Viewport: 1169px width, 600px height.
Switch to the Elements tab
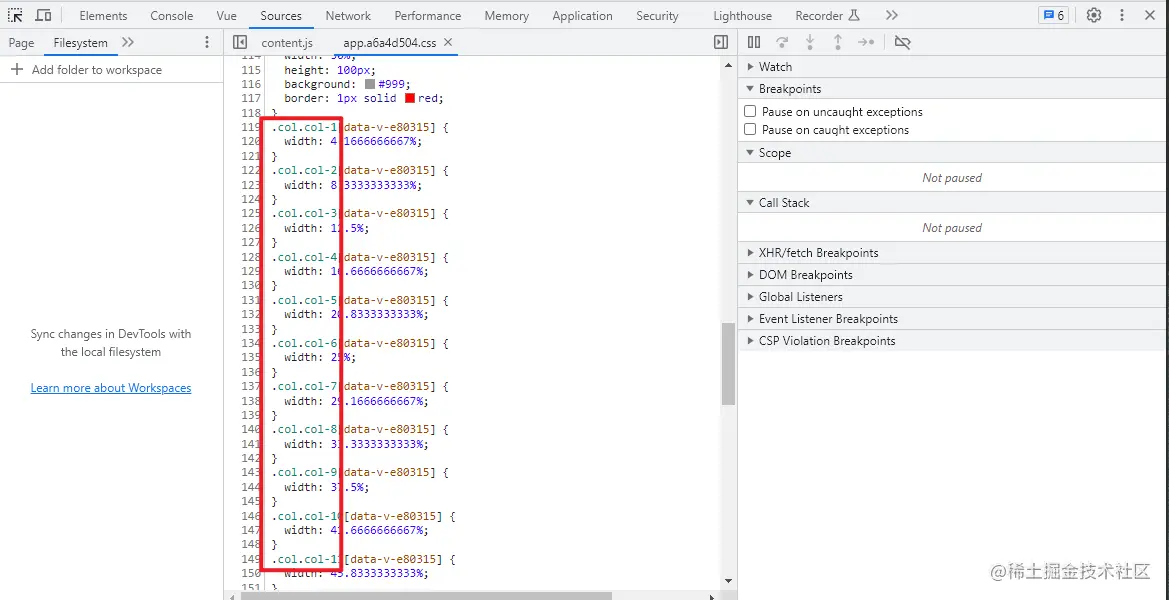tap(103, 16)
